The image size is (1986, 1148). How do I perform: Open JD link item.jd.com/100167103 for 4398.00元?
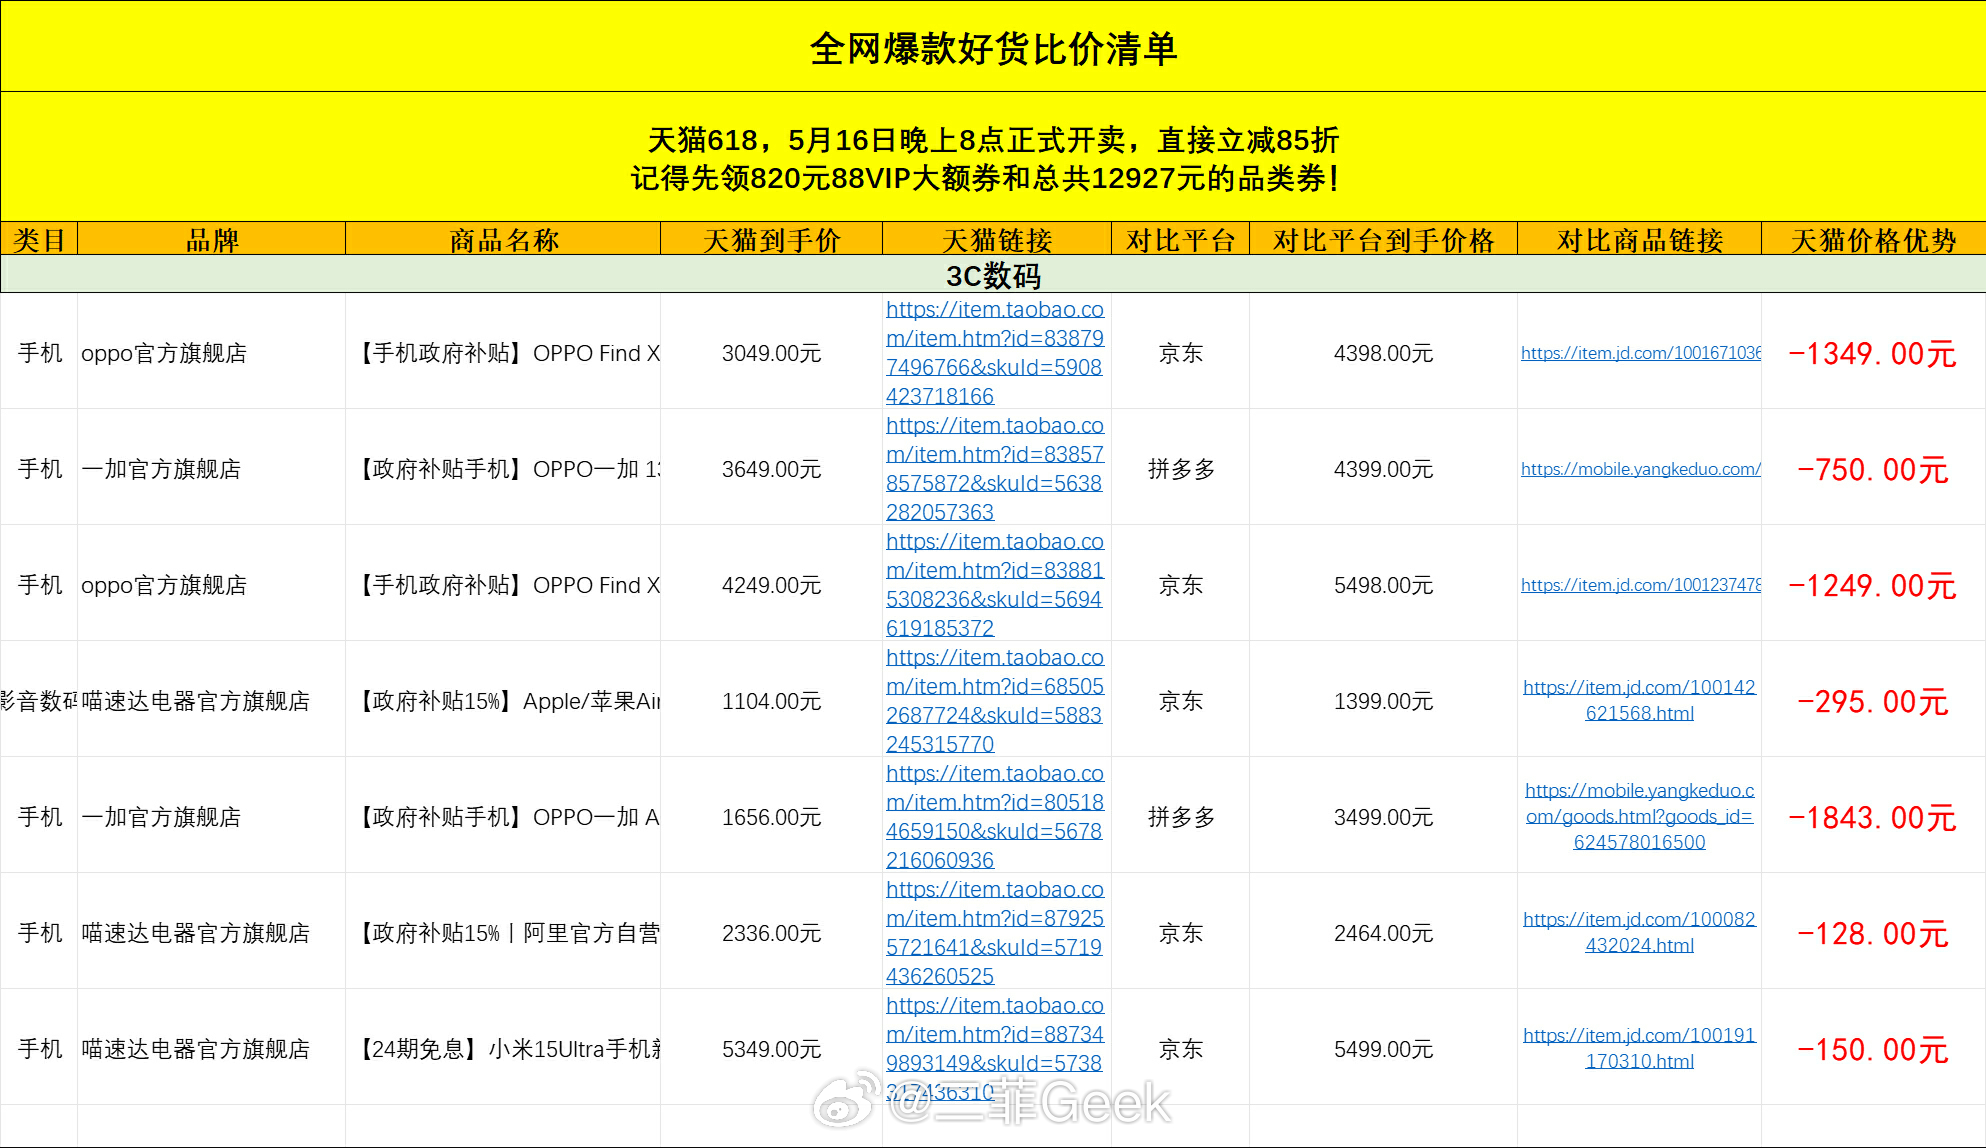point(1641,353)
